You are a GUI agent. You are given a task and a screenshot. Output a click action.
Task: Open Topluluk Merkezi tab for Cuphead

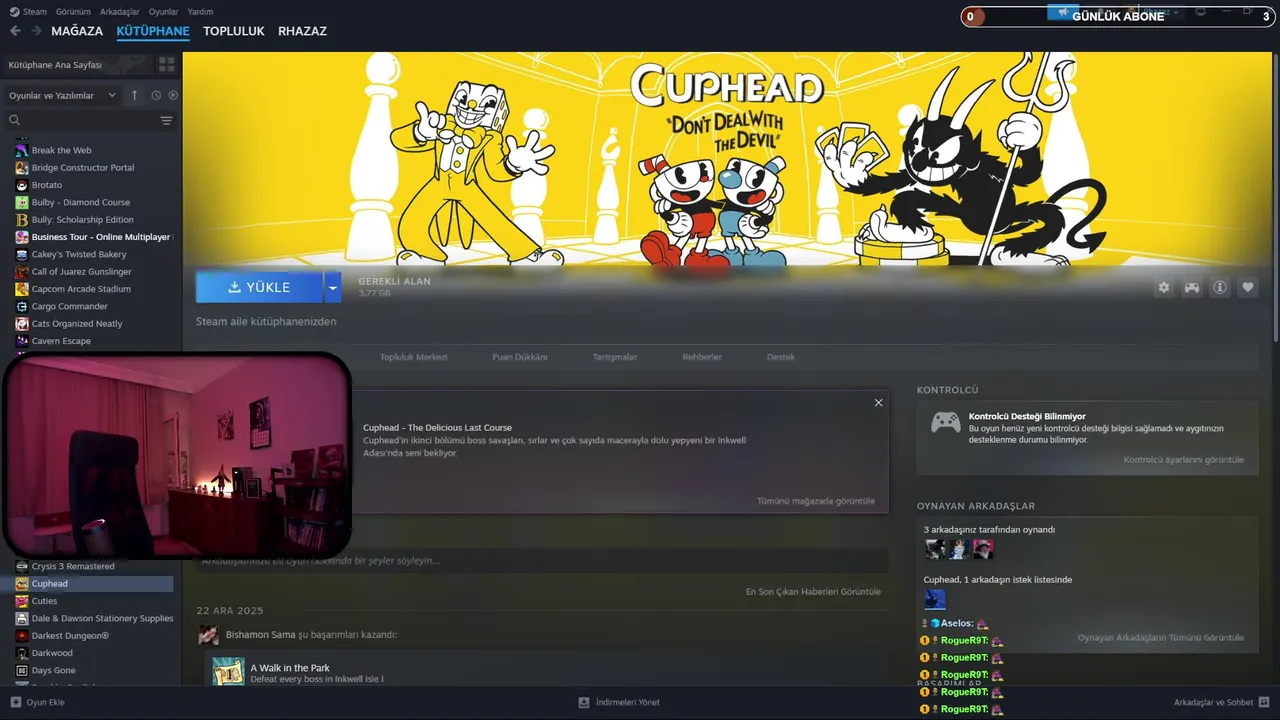[x=413, y=357]
